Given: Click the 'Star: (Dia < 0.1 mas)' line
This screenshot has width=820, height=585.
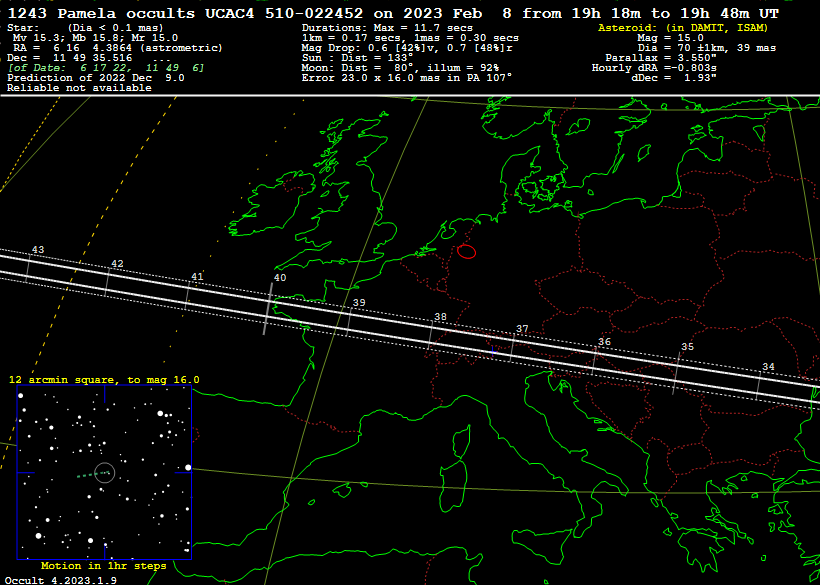Looking at the screenshot, I should [x=85, y=28].
